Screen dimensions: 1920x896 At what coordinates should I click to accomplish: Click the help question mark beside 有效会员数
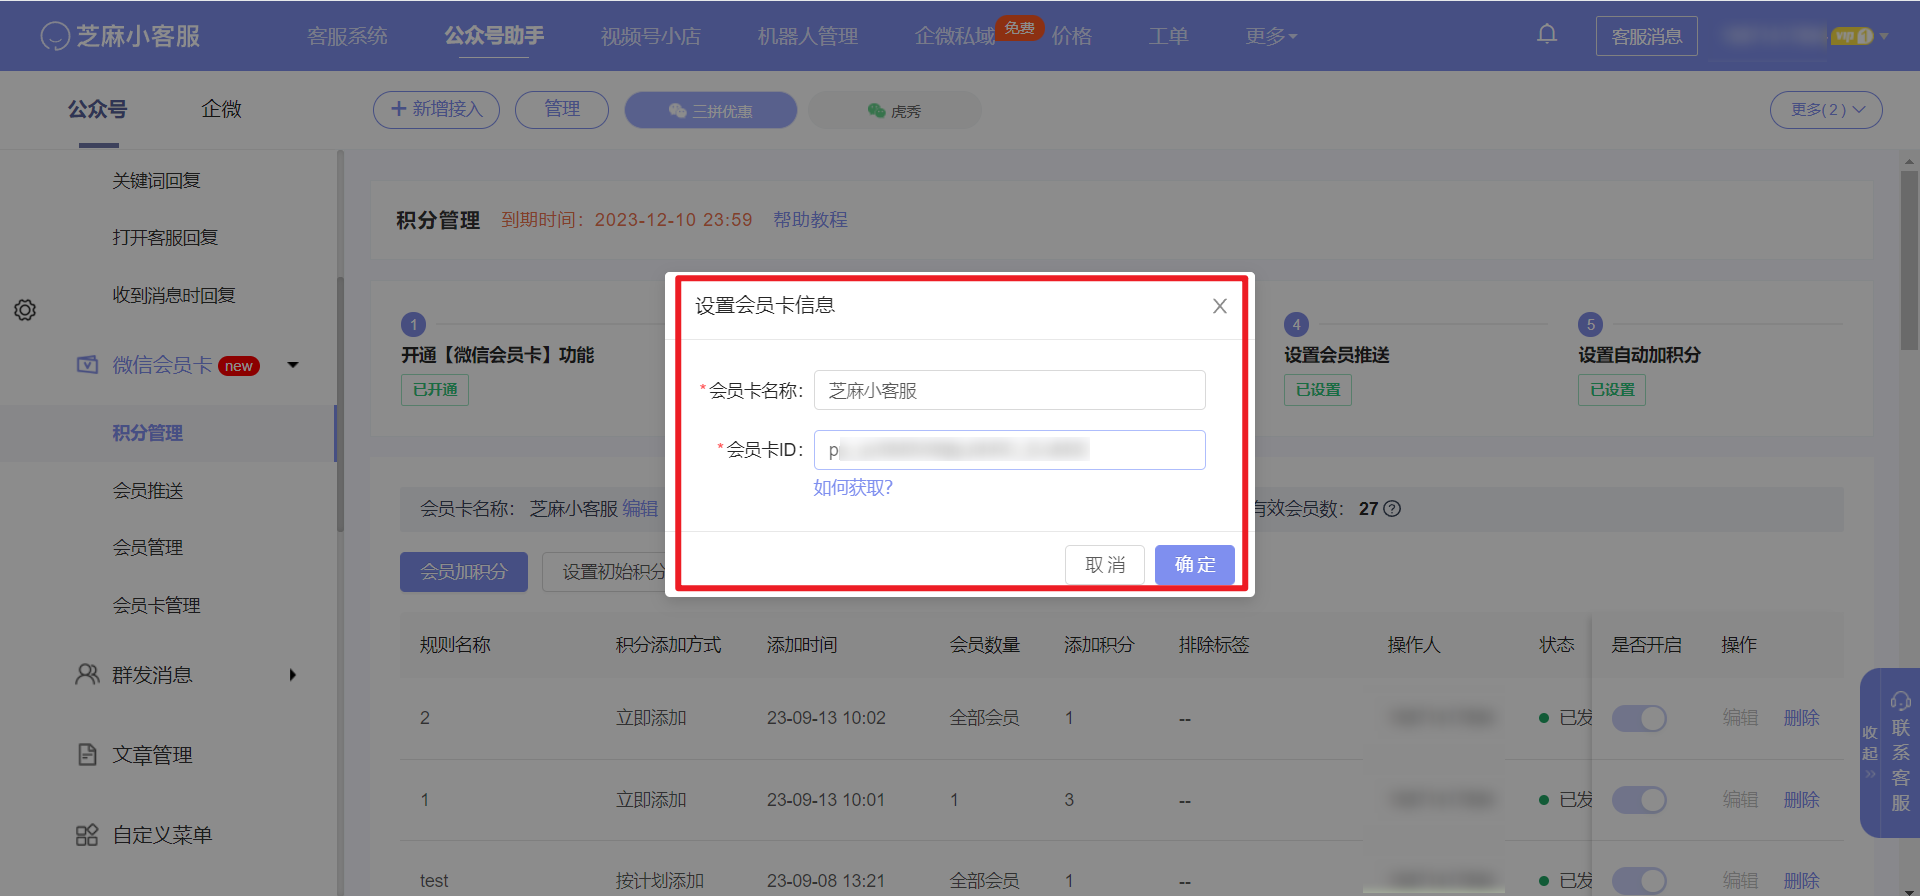tap(1392, 509)
